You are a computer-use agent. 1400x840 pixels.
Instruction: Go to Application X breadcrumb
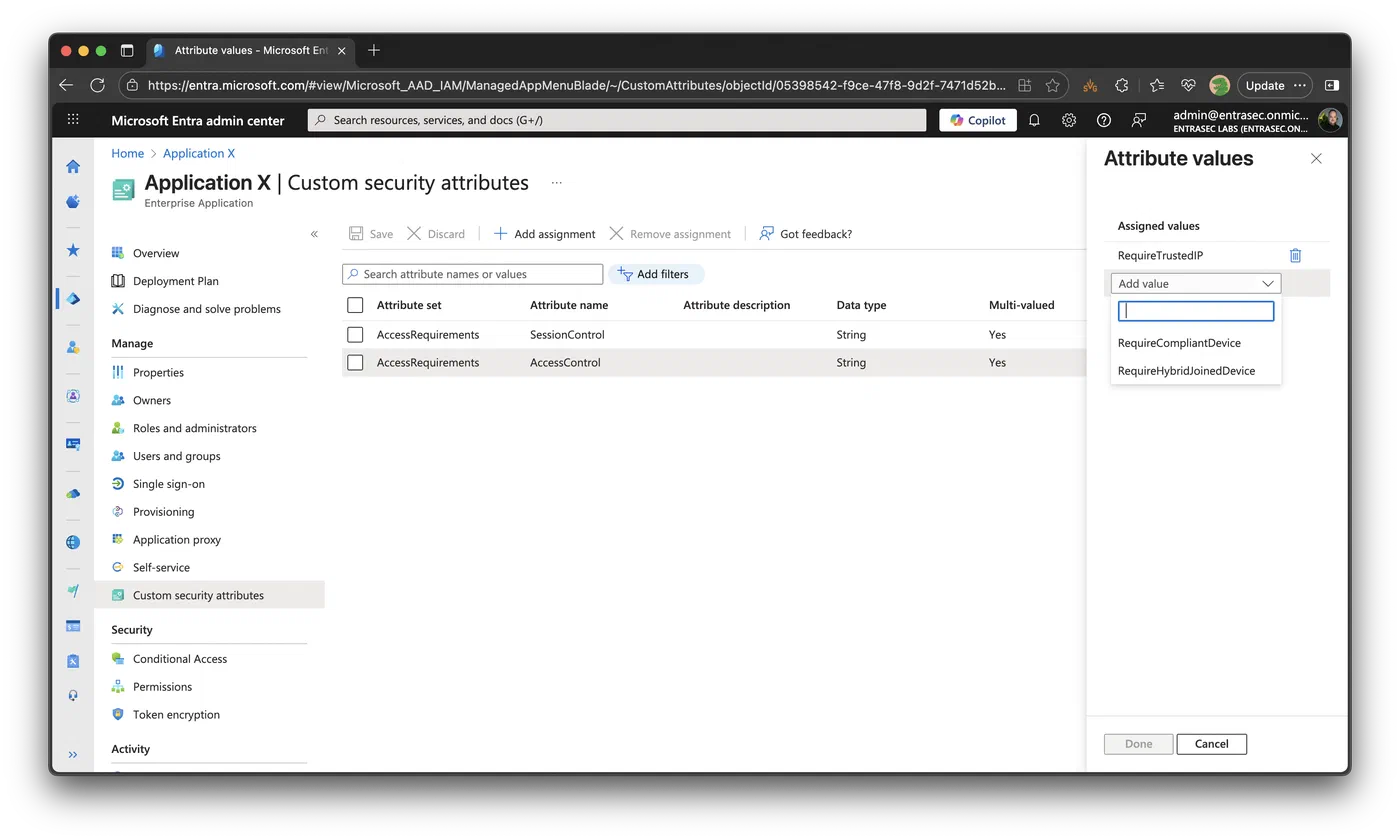pyautogui.click(x=199, y=153)
